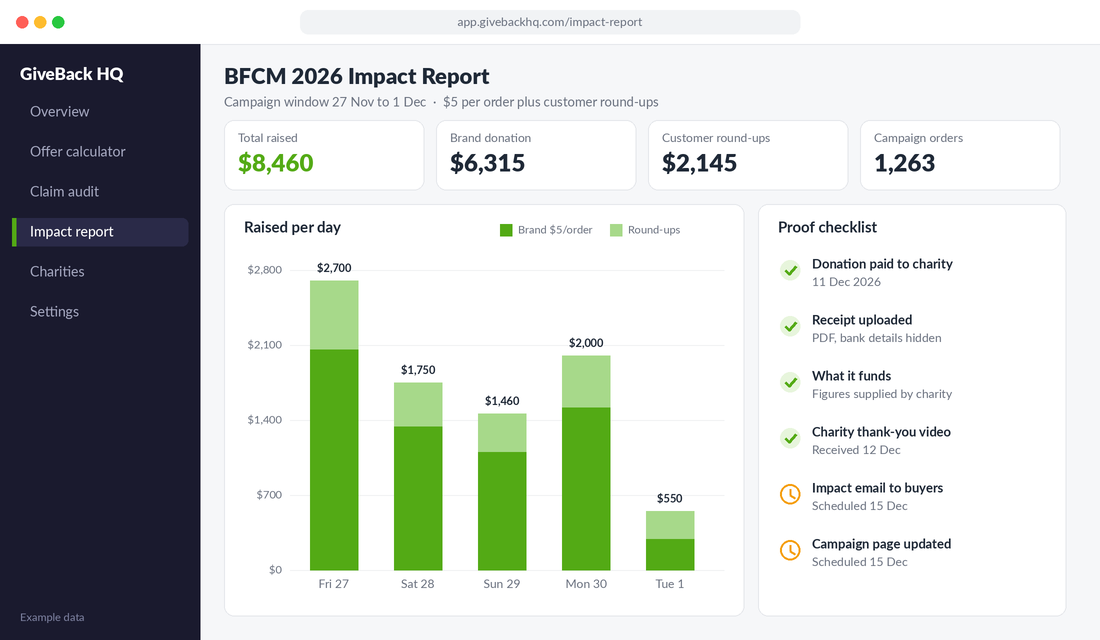Viewport: 1100px width, 640px height.
Task: Click the $2,000 bar value label
Action: (x=586, y=343)
